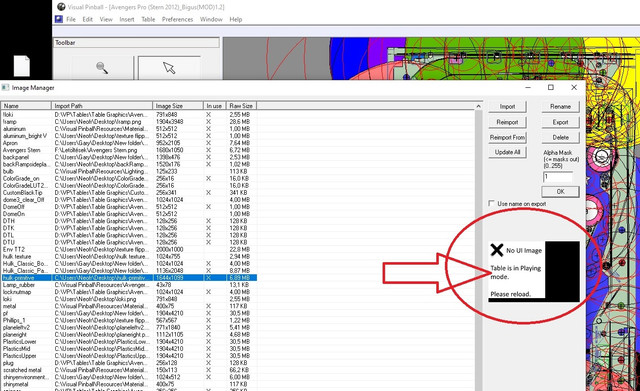
Task: Select the arrow Select tool
Action: (x=169, y=67)
